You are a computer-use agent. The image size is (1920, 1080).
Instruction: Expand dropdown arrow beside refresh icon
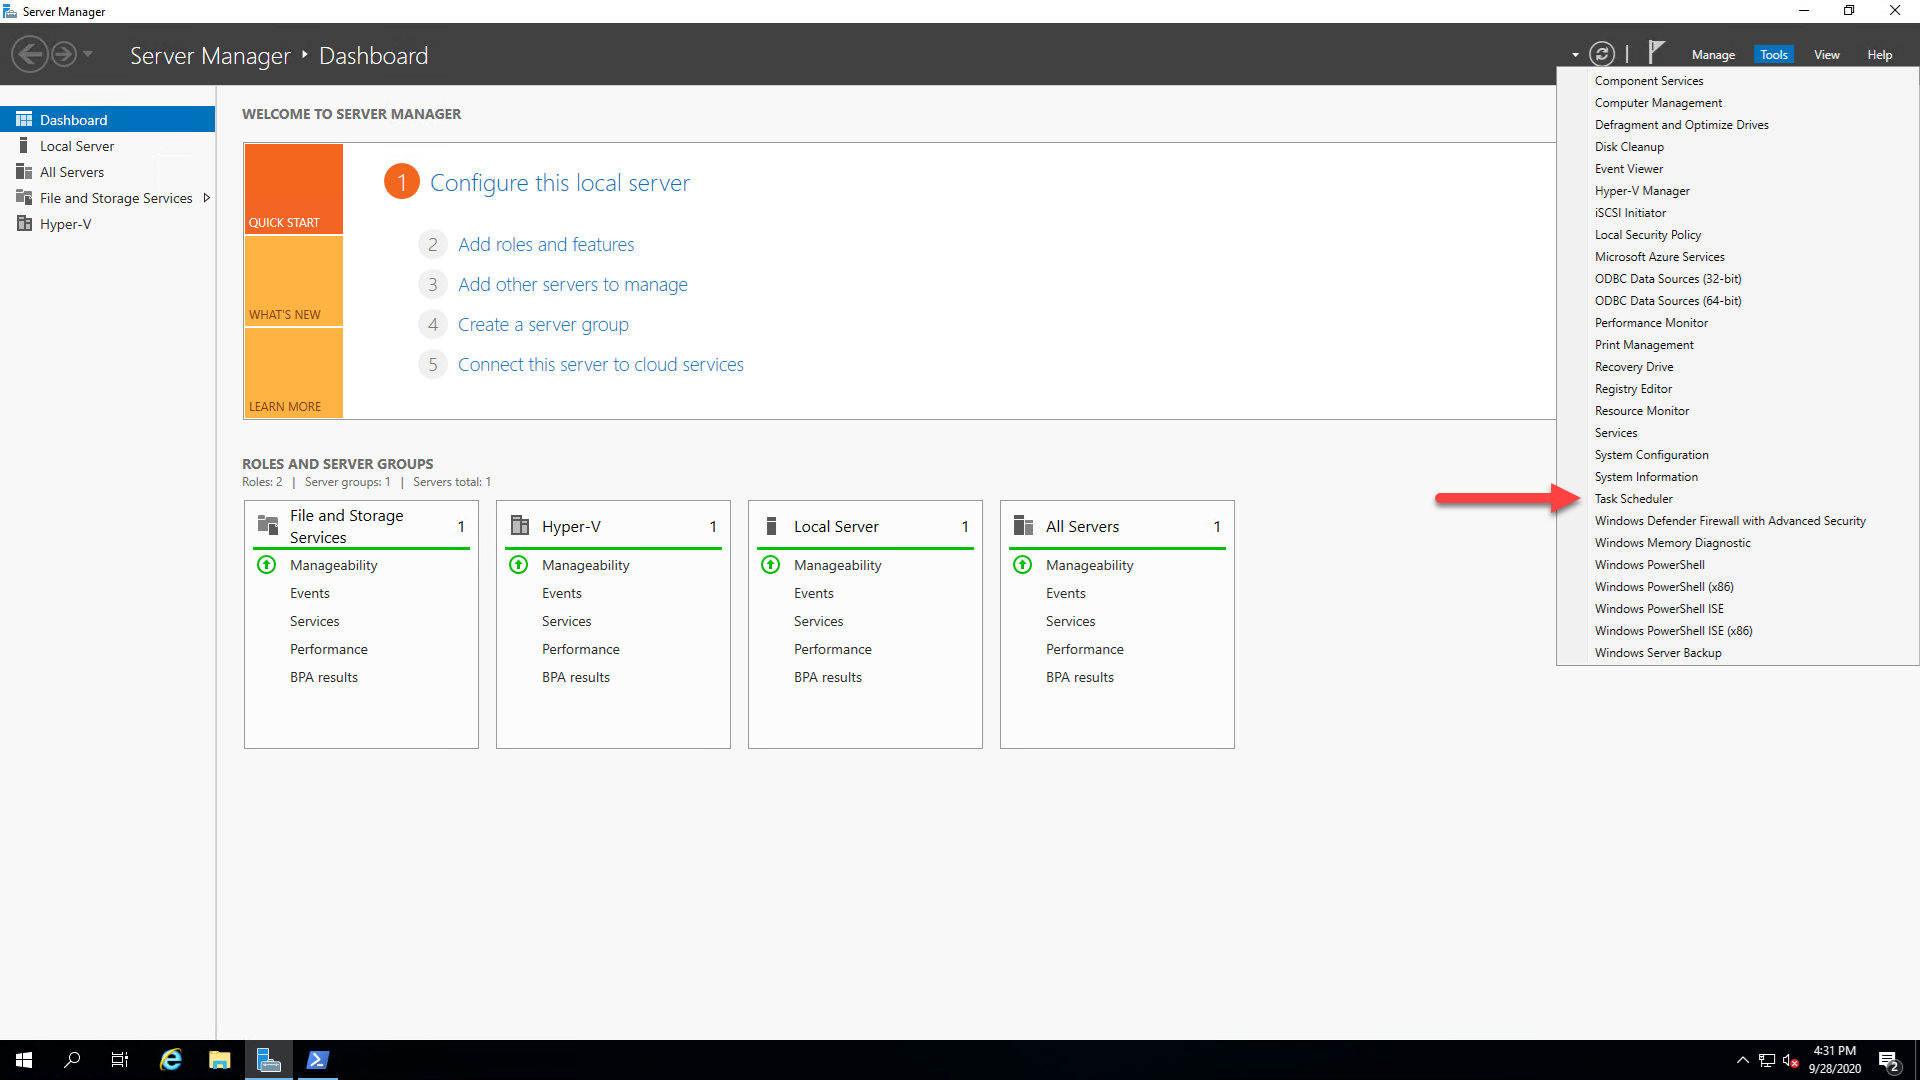click(1575, 55)
